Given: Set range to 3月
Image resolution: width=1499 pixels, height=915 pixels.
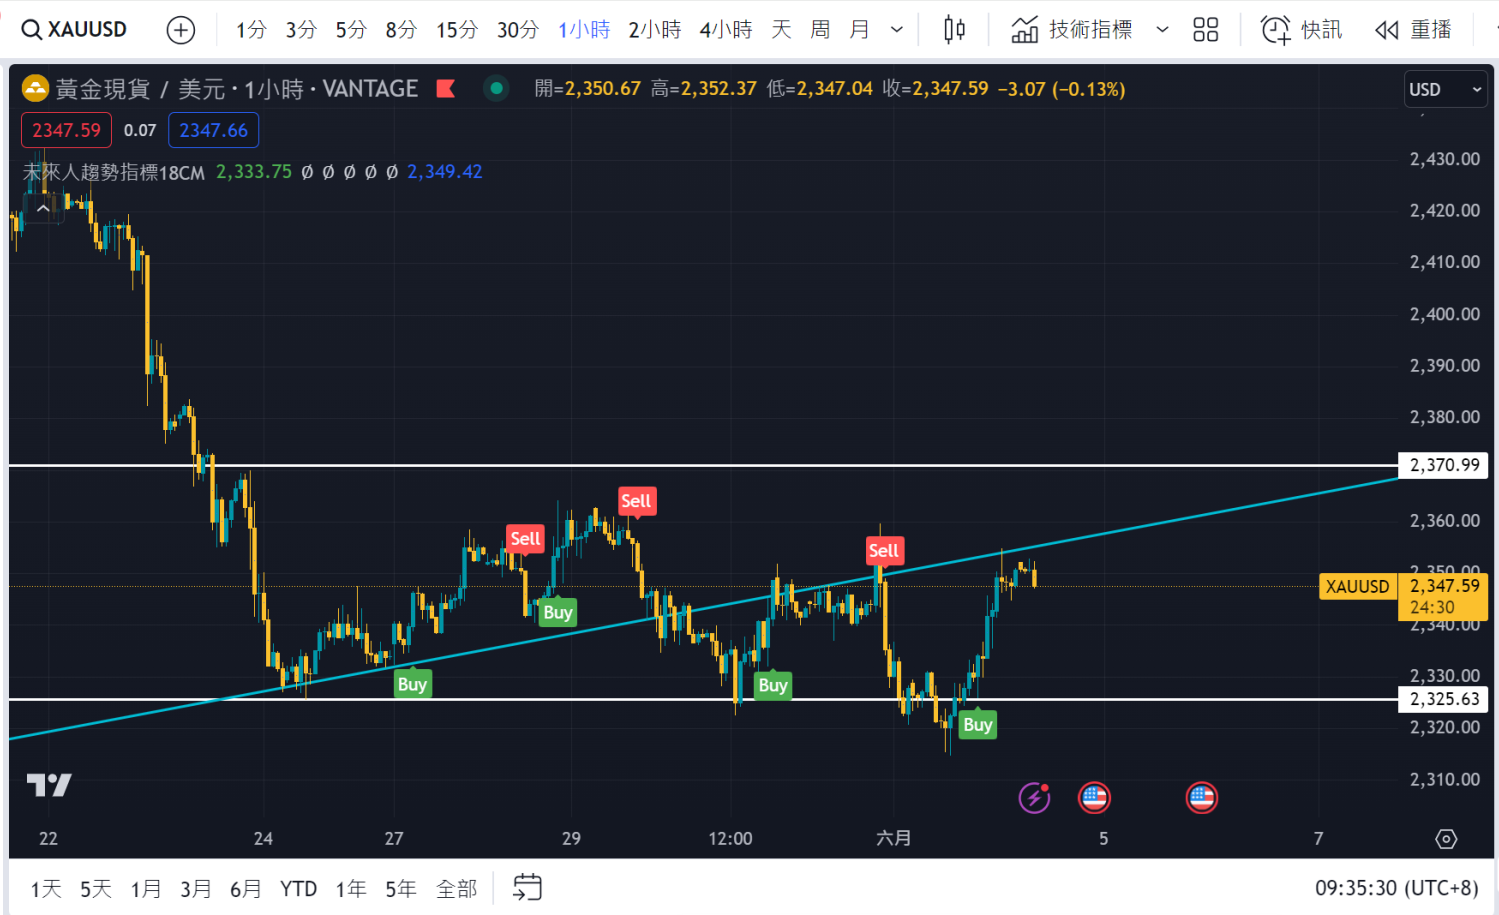Looking at the screenshot, I should (x=196, y=889).
